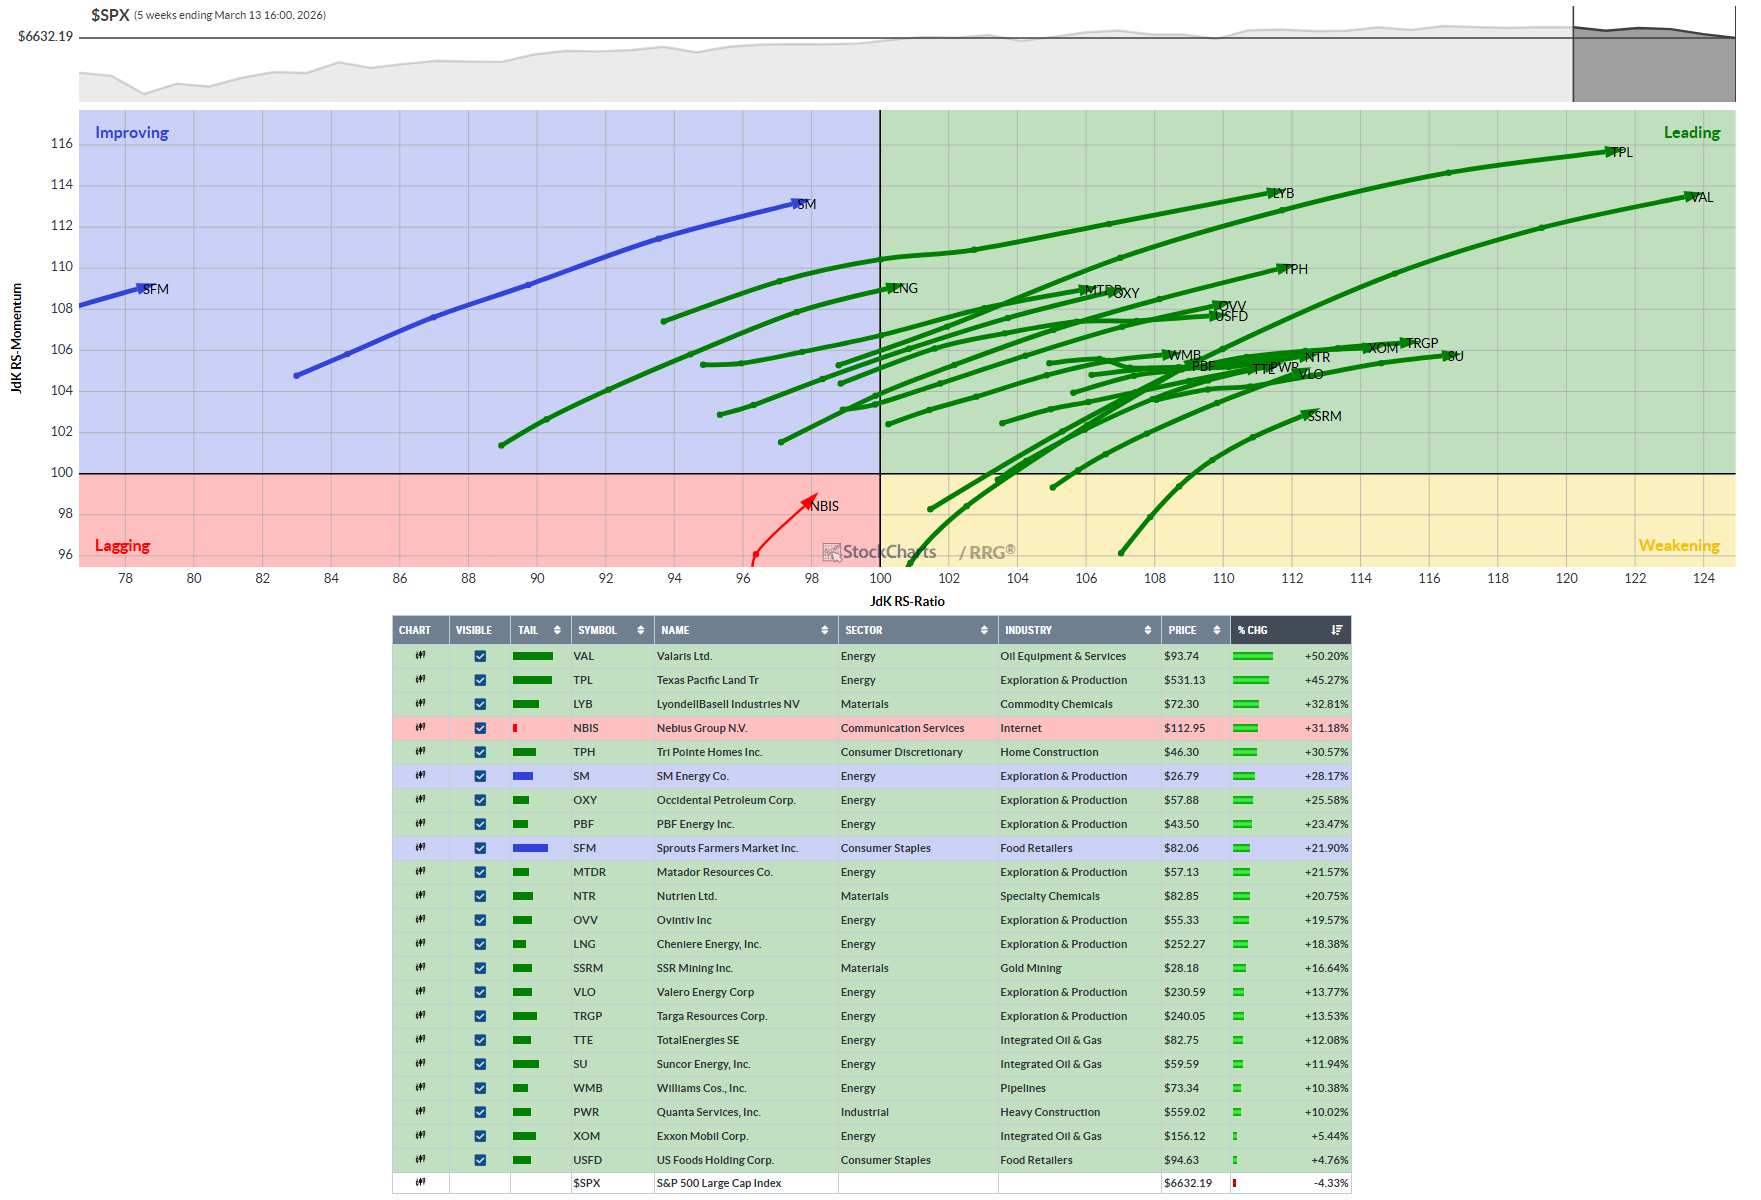Open the chart icon for WMB row
This screenshot has width=1761, height=1200.
tap(421, 1088)
